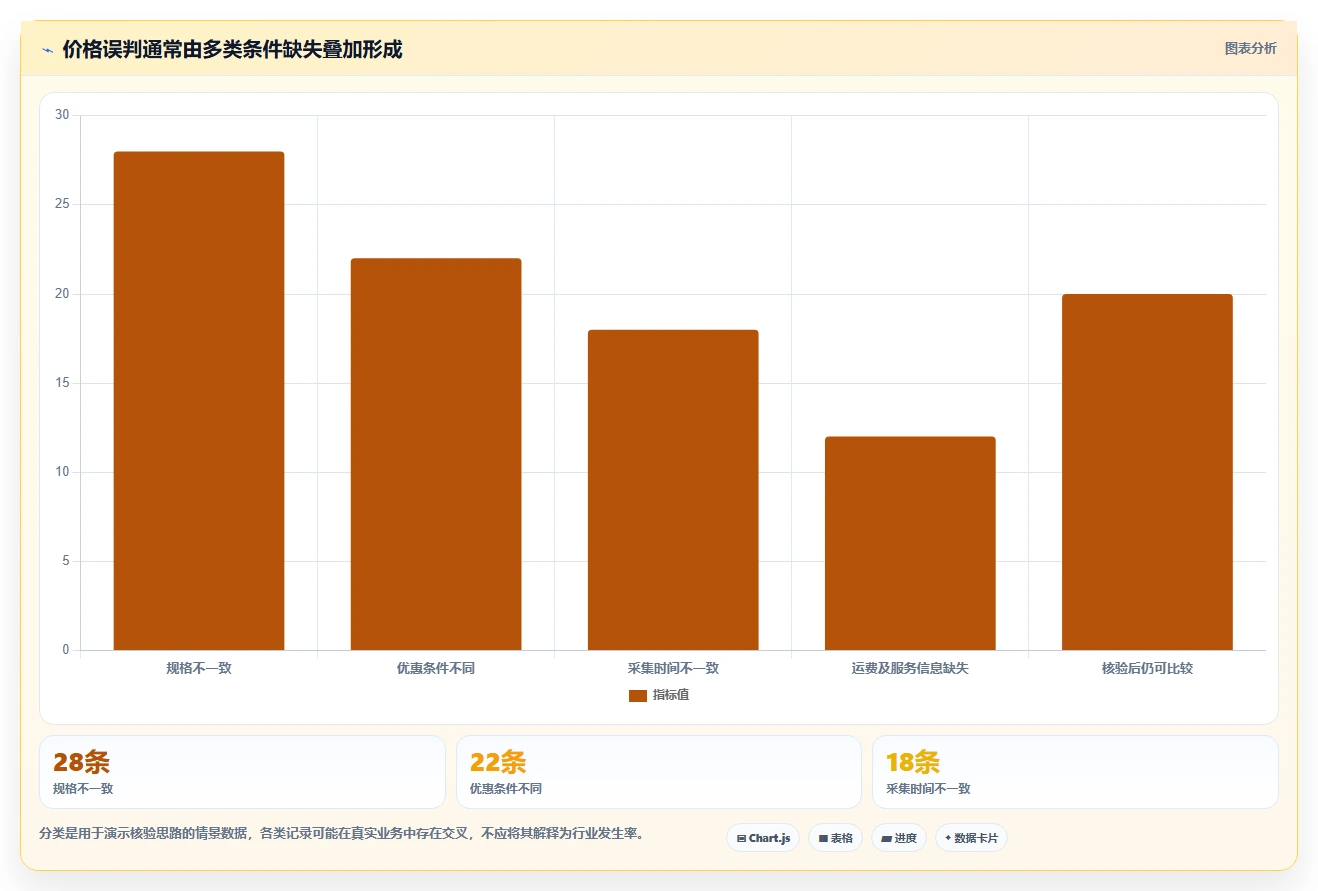Click the 运费及服务信息缺失 x-axis label

click(910, 668)
